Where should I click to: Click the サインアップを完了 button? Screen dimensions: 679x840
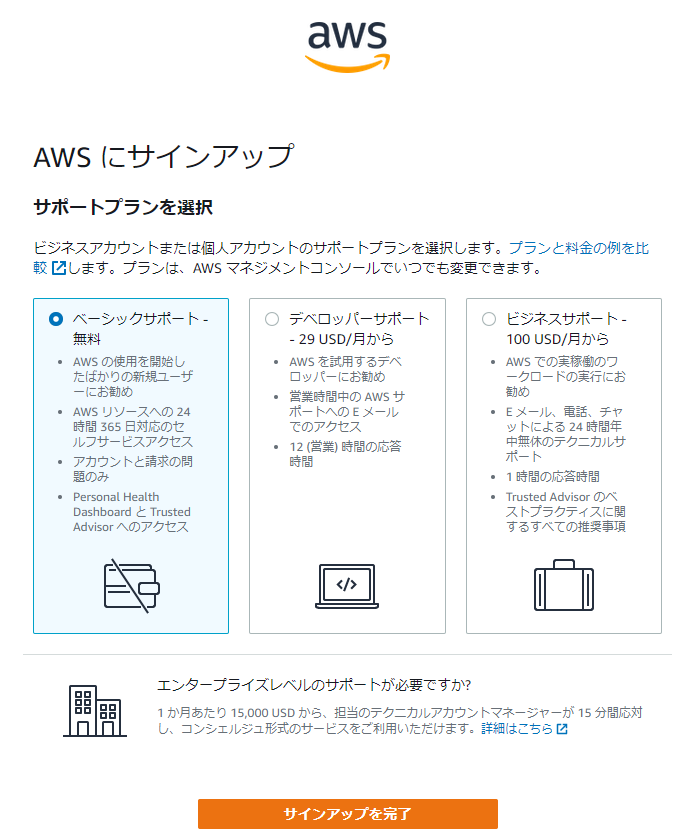[347, 814]
